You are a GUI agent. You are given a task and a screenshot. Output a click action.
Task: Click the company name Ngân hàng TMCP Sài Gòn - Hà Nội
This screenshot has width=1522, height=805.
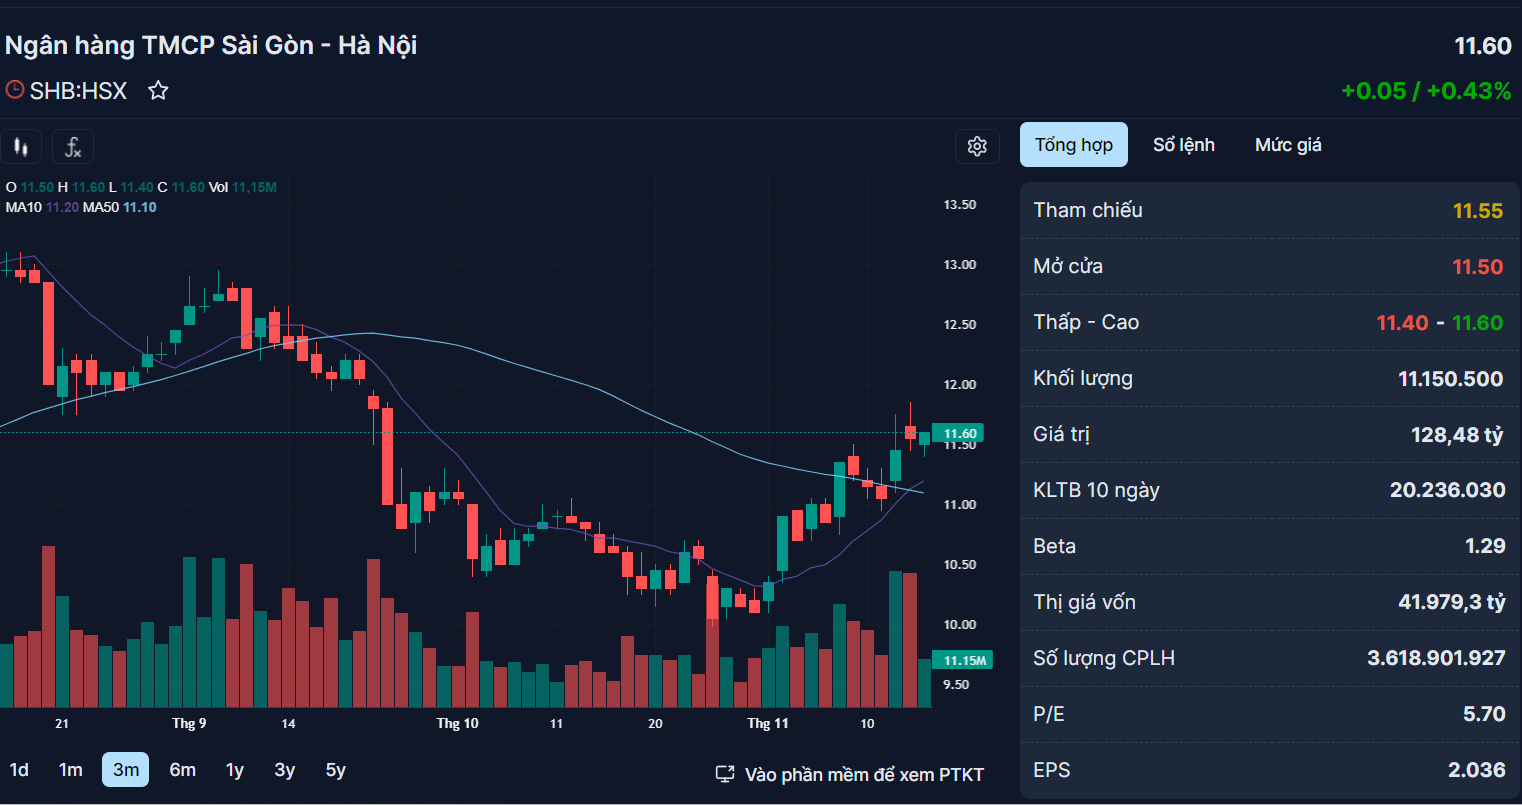[211, 46]
